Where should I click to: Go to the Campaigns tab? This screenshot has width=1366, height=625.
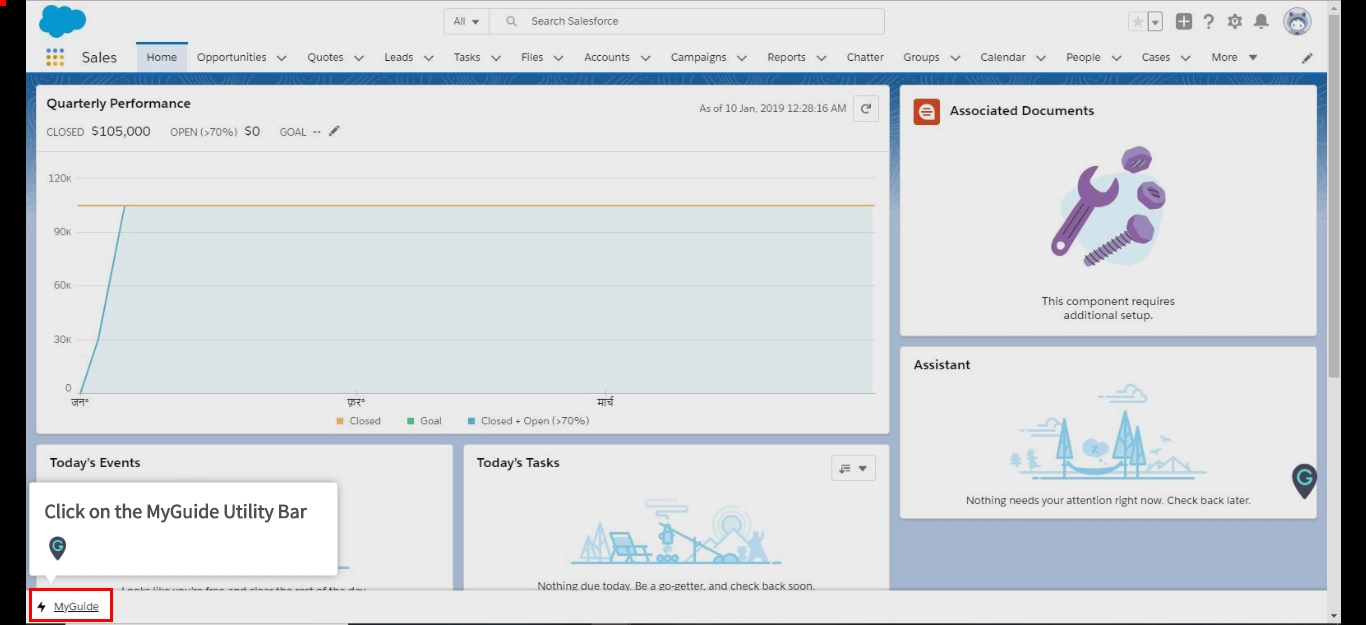pos(698,58)
